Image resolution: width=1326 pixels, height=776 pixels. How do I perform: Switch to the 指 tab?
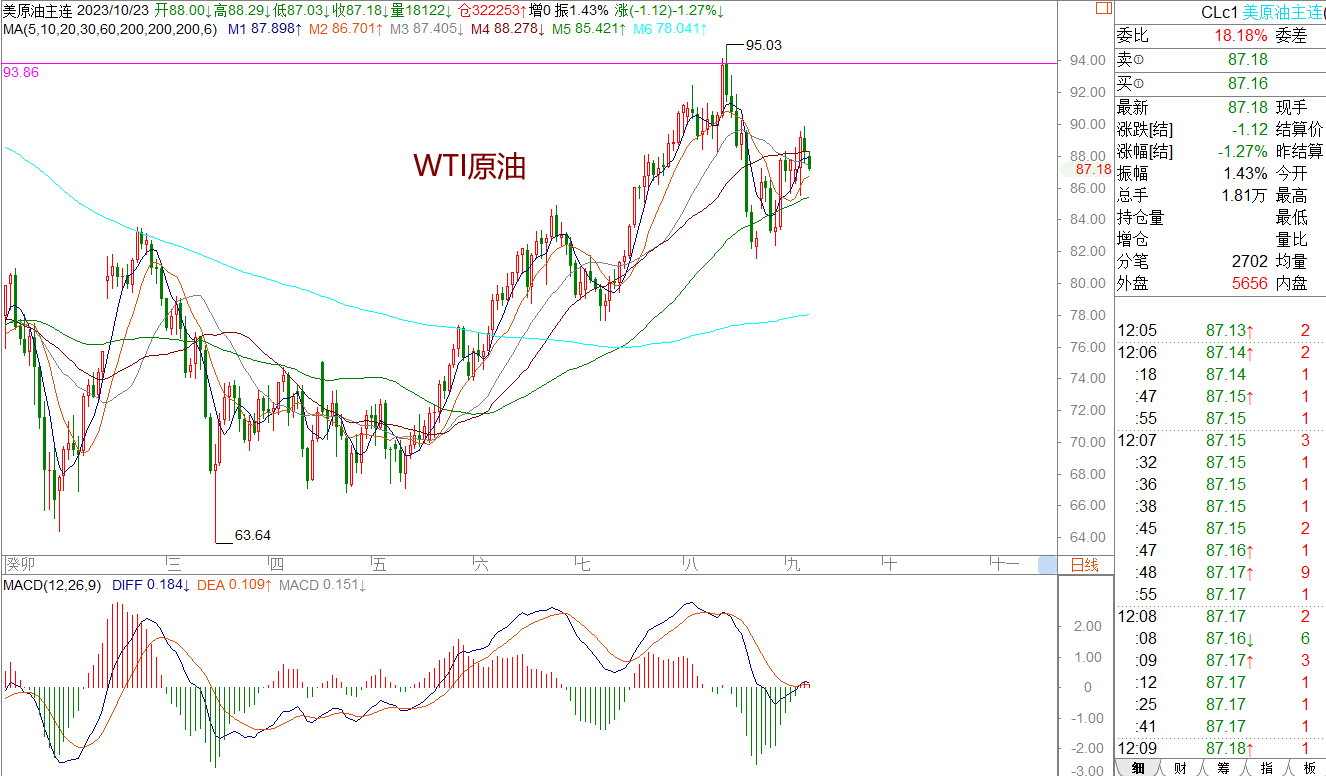tap(1267, 767)
